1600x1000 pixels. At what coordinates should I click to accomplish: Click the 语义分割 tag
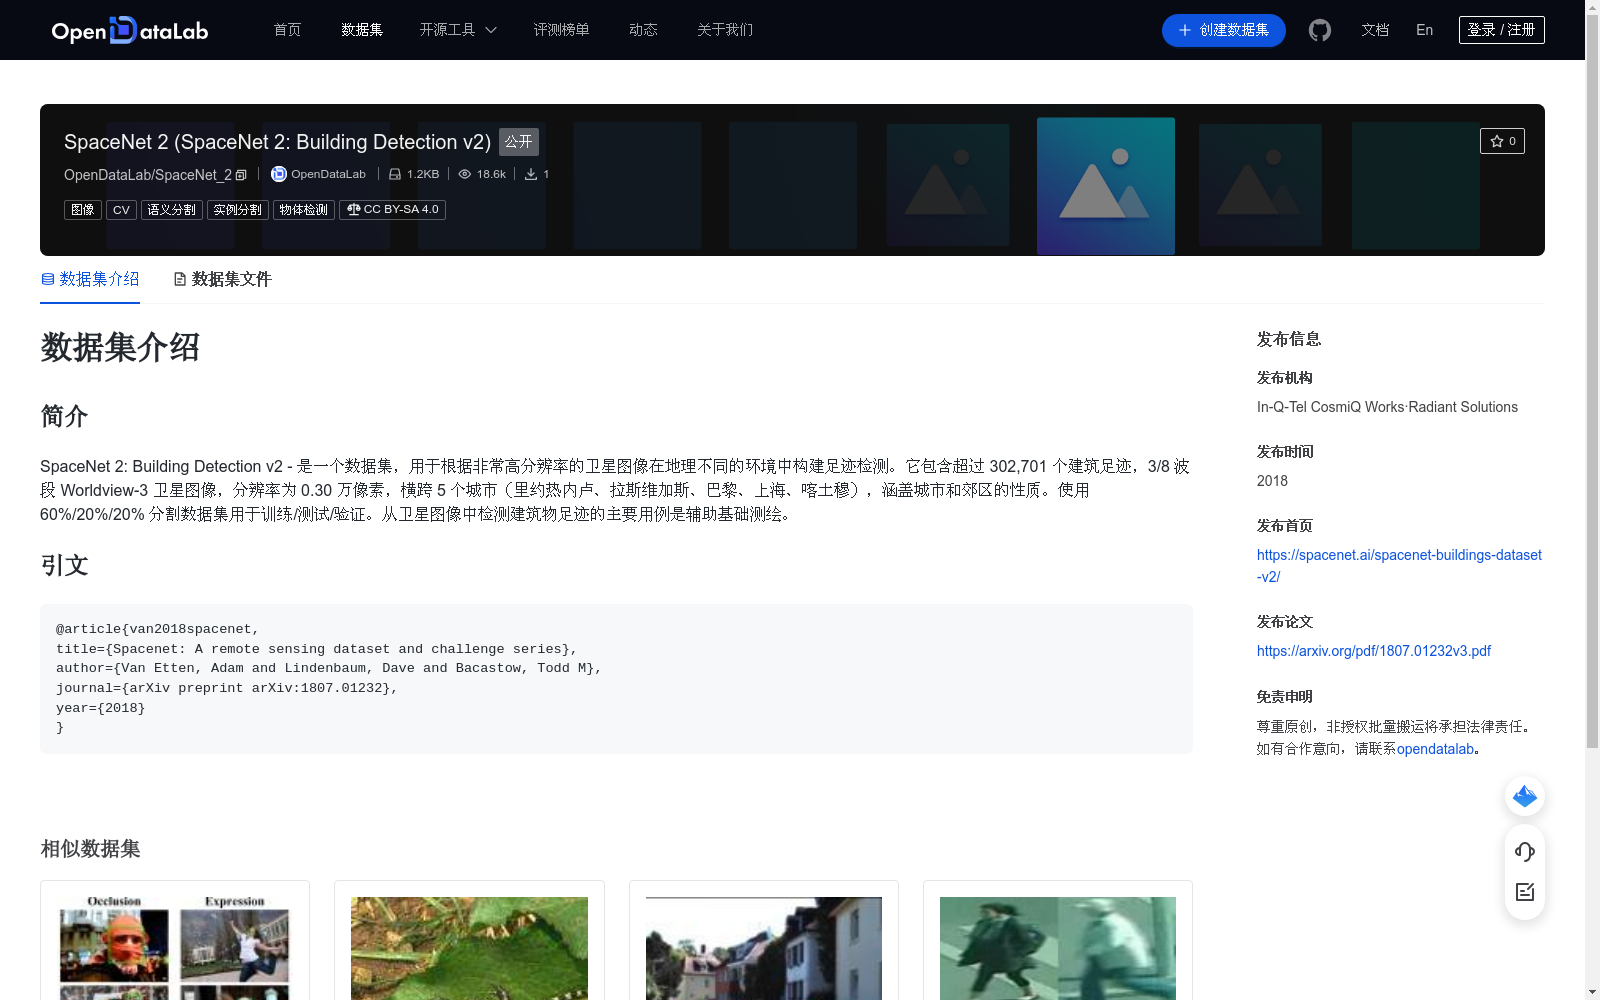point(172,210)
